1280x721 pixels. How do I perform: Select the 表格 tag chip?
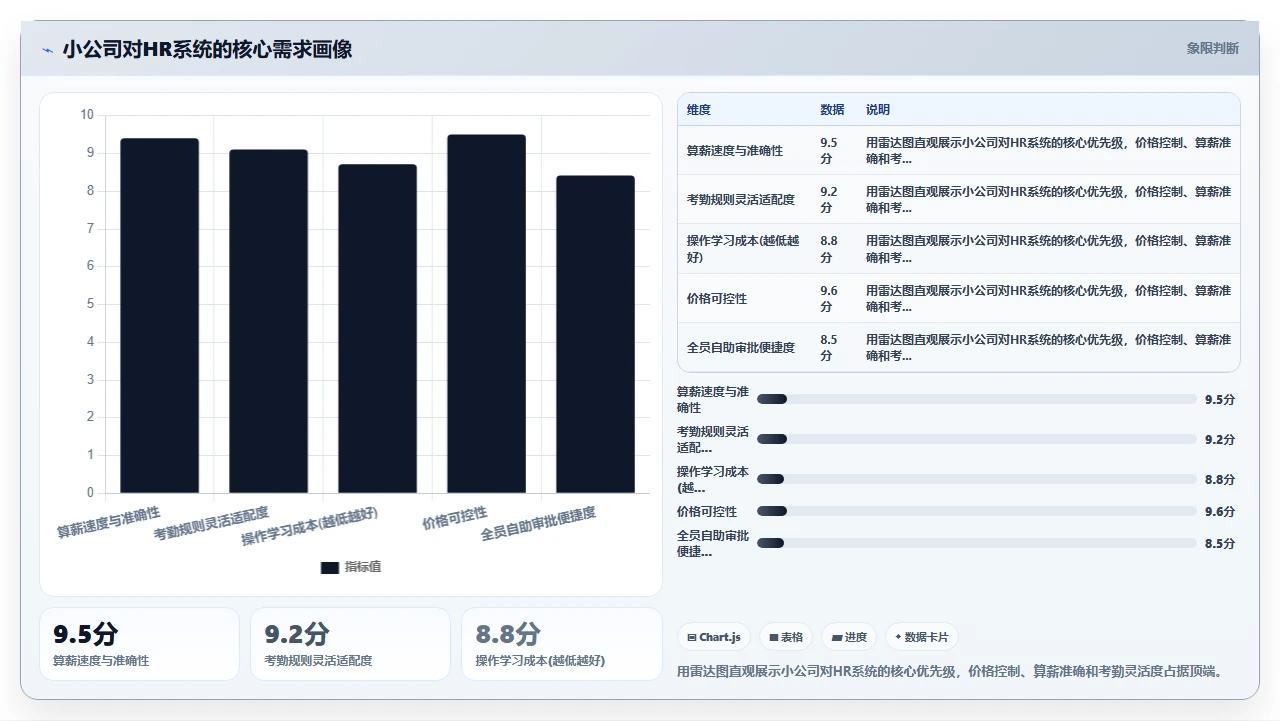(x=786, y=637)
